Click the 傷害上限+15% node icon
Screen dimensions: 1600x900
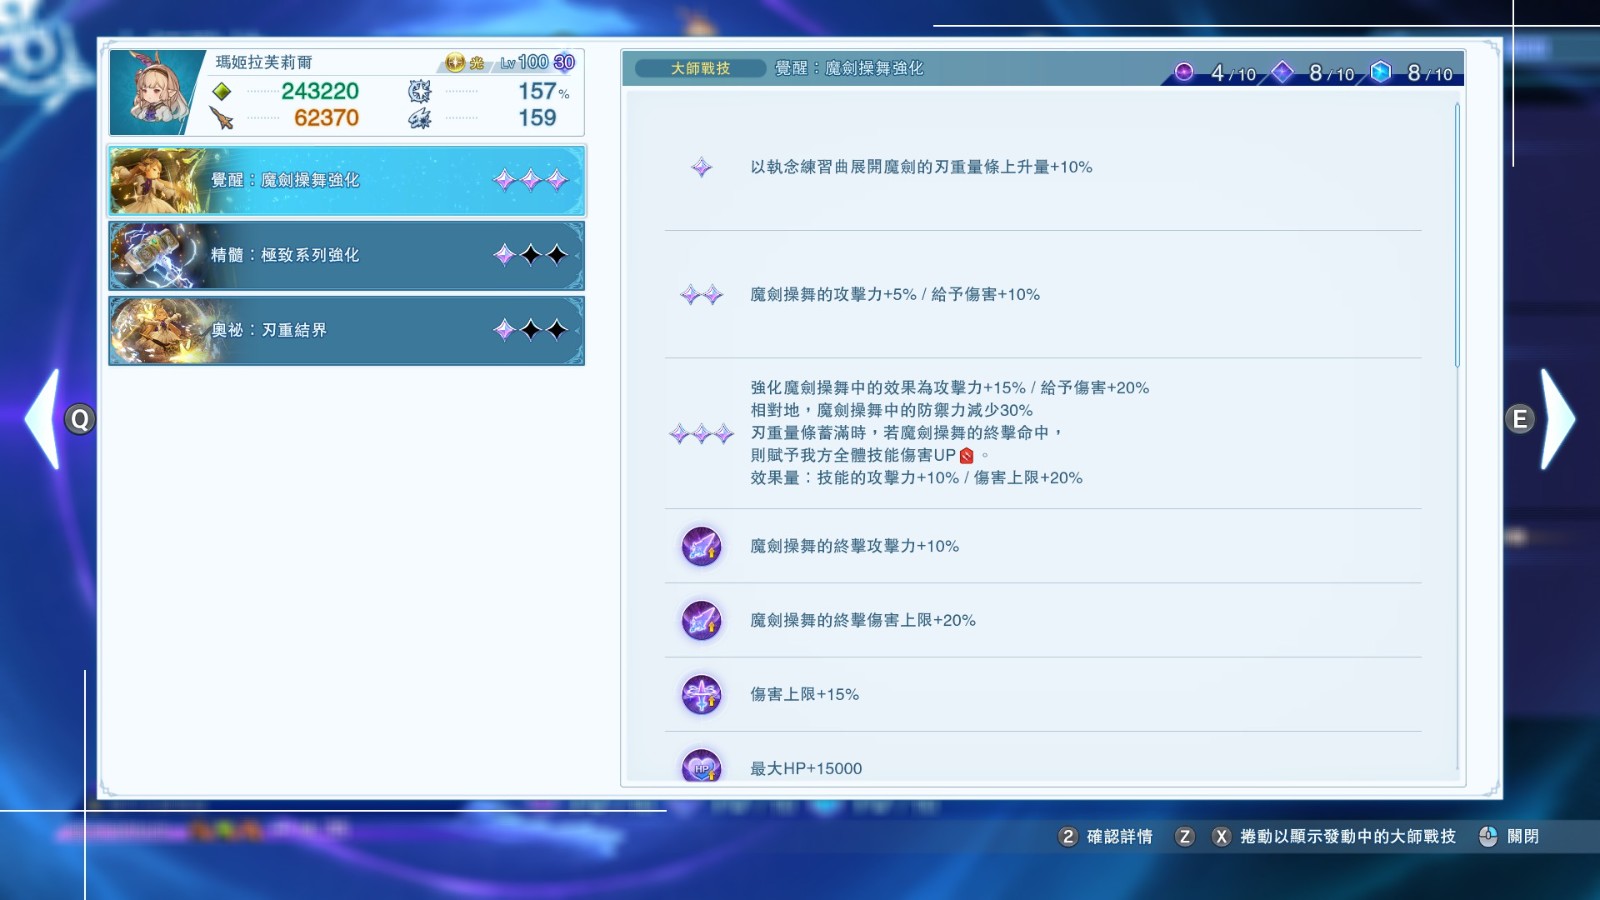click(x=701, y=694)
